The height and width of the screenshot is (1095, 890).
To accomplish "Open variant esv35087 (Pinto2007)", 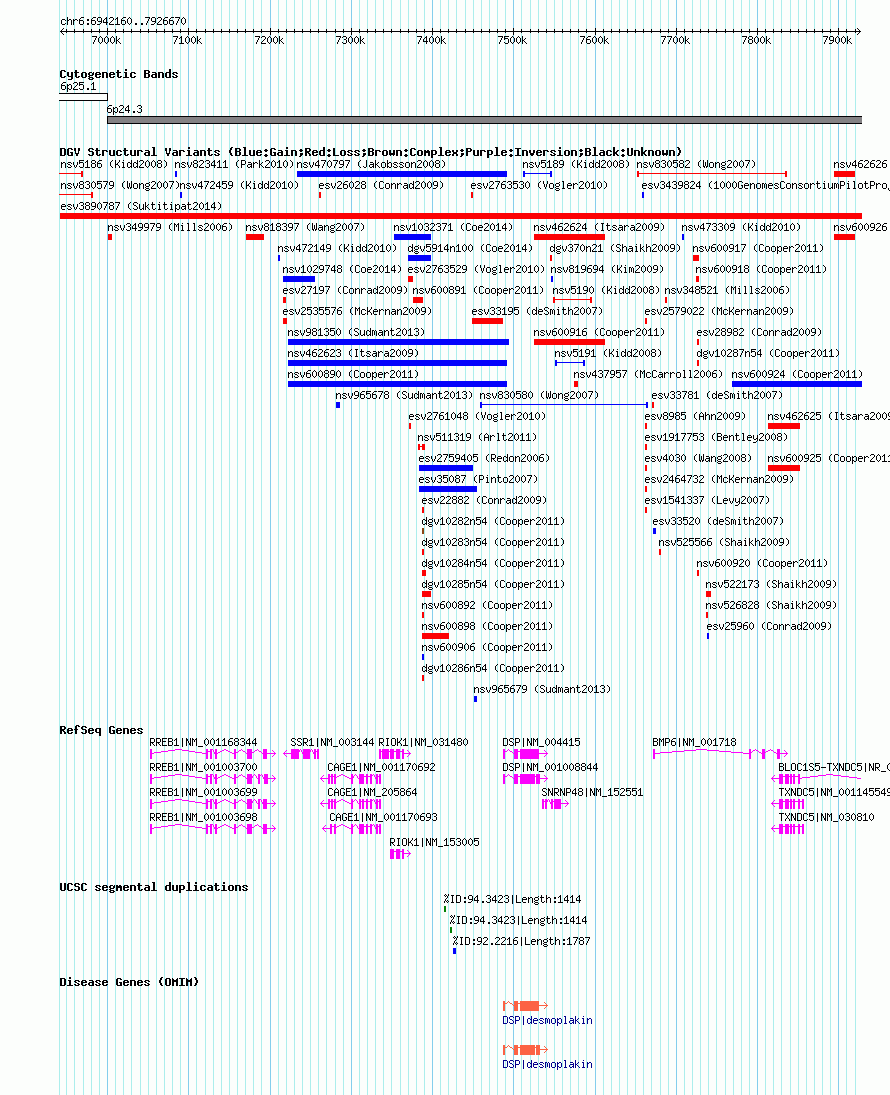I will 478,479.
